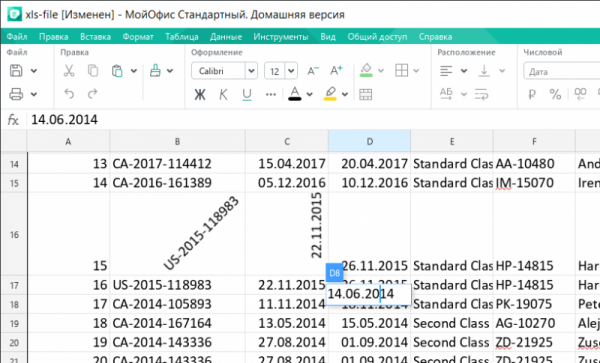Click the Save file icon

[16, 71]
